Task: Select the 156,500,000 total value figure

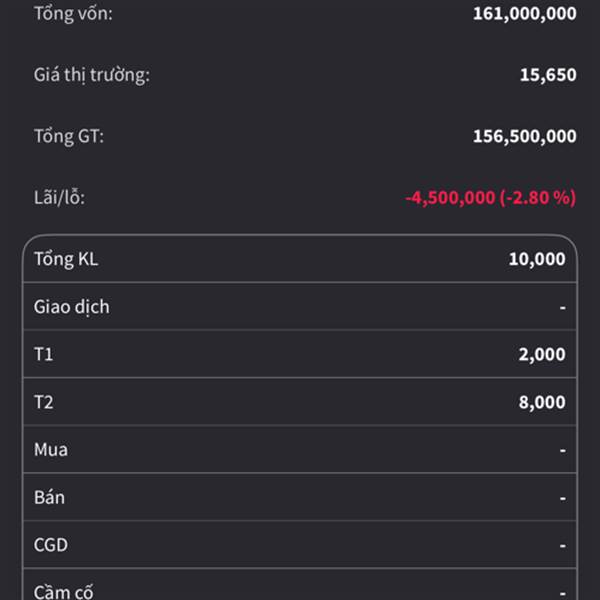Action: pos(524,136)
